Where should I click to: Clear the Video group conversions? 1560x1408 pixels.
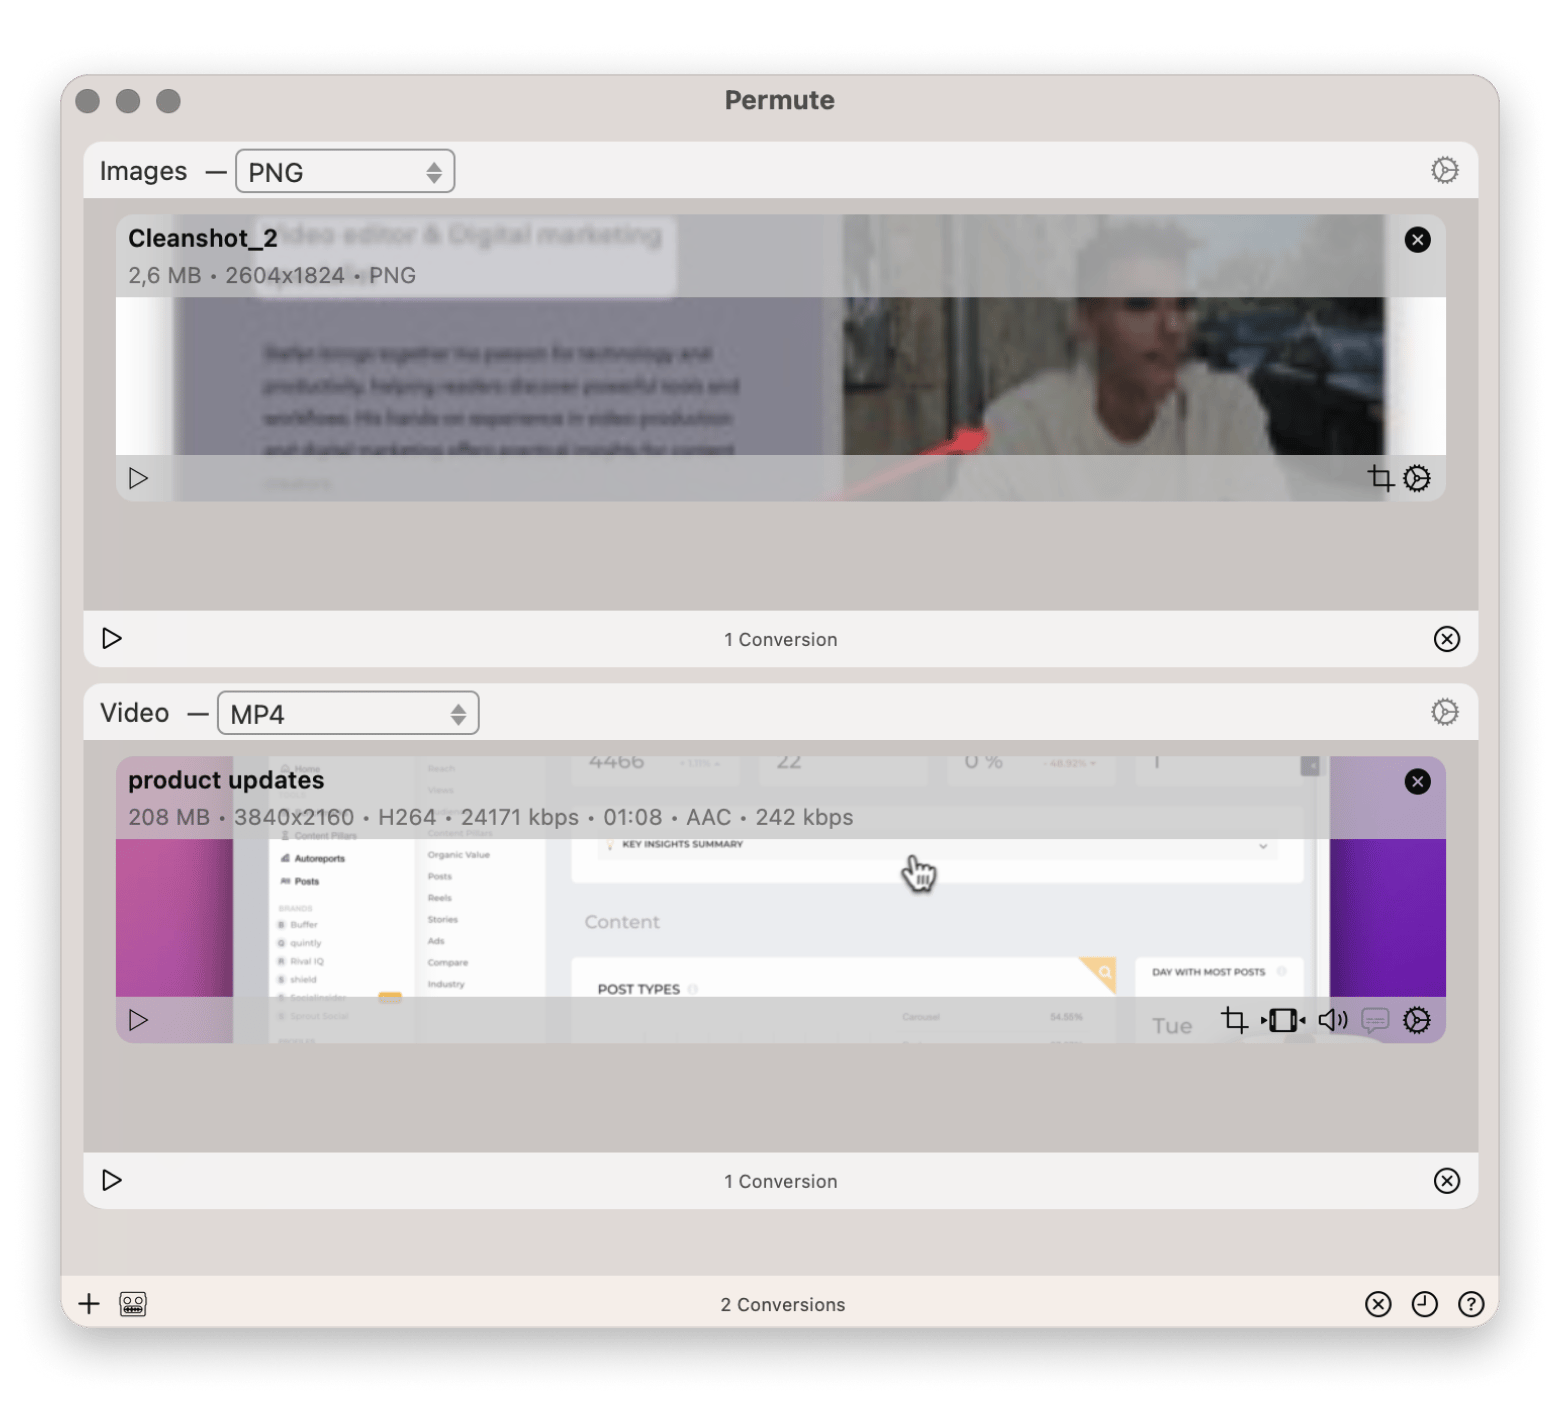(x=1446, y=1181)
